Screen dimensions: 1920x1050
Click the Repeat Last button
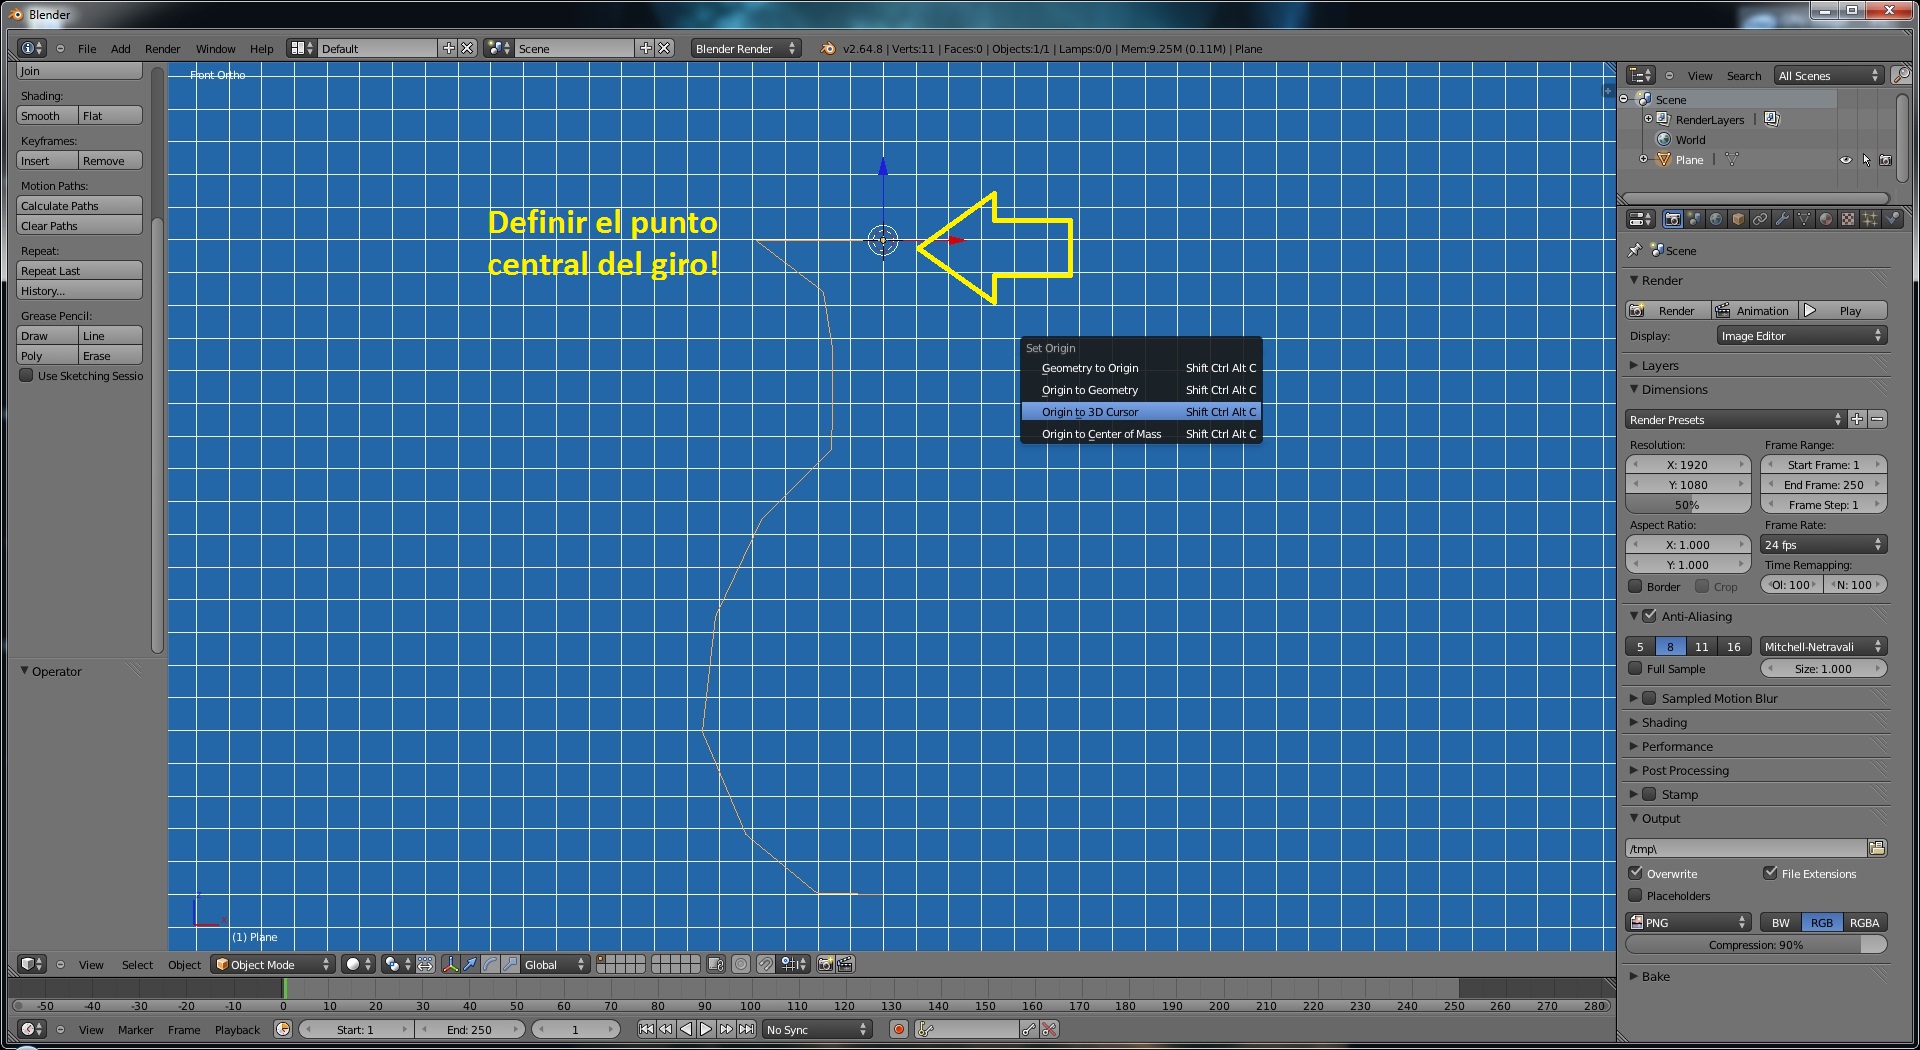(x=80, y=271)
